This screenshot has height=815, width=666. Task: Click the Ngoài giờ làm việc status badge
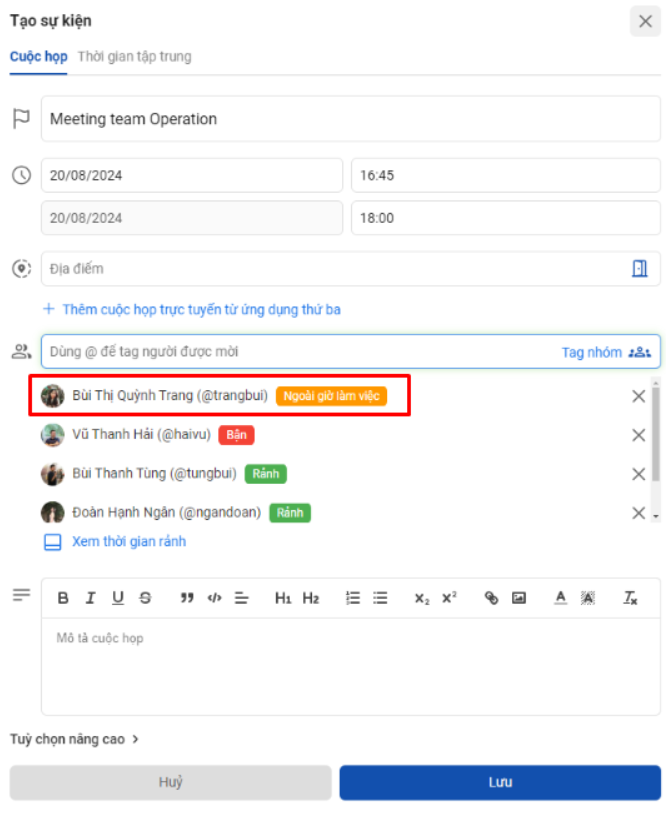pos(331,396)
